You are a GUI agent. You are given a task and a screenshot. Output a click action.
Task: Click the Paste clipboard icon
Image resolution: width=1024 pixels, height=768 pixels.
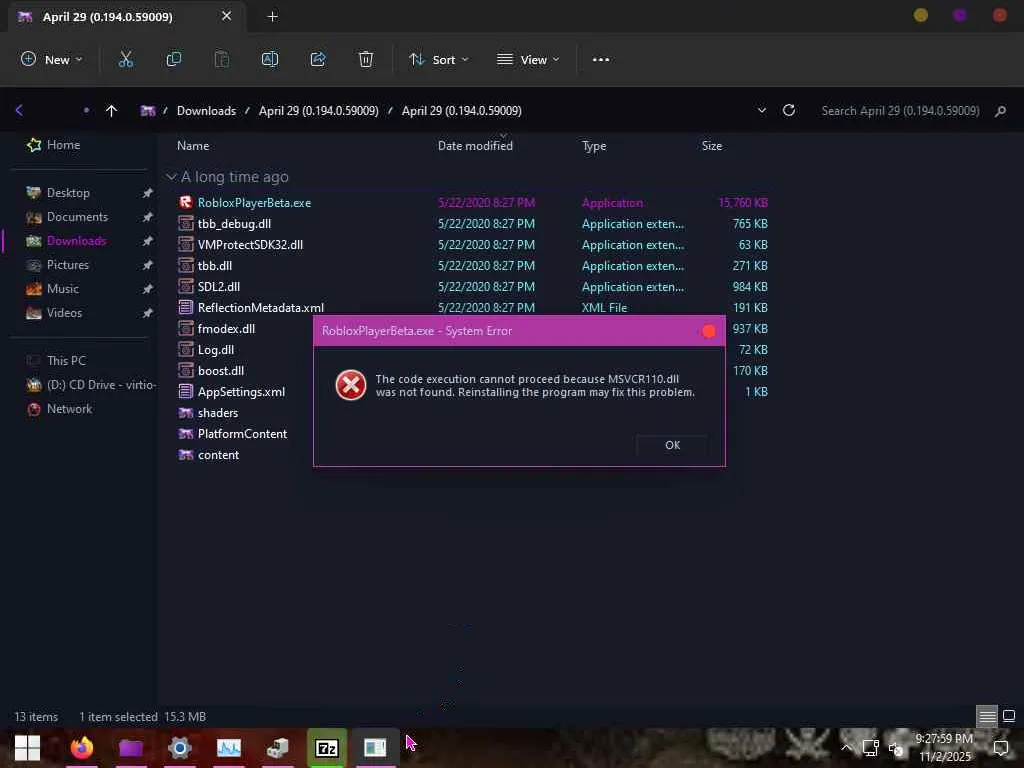(x=222, y=59)
